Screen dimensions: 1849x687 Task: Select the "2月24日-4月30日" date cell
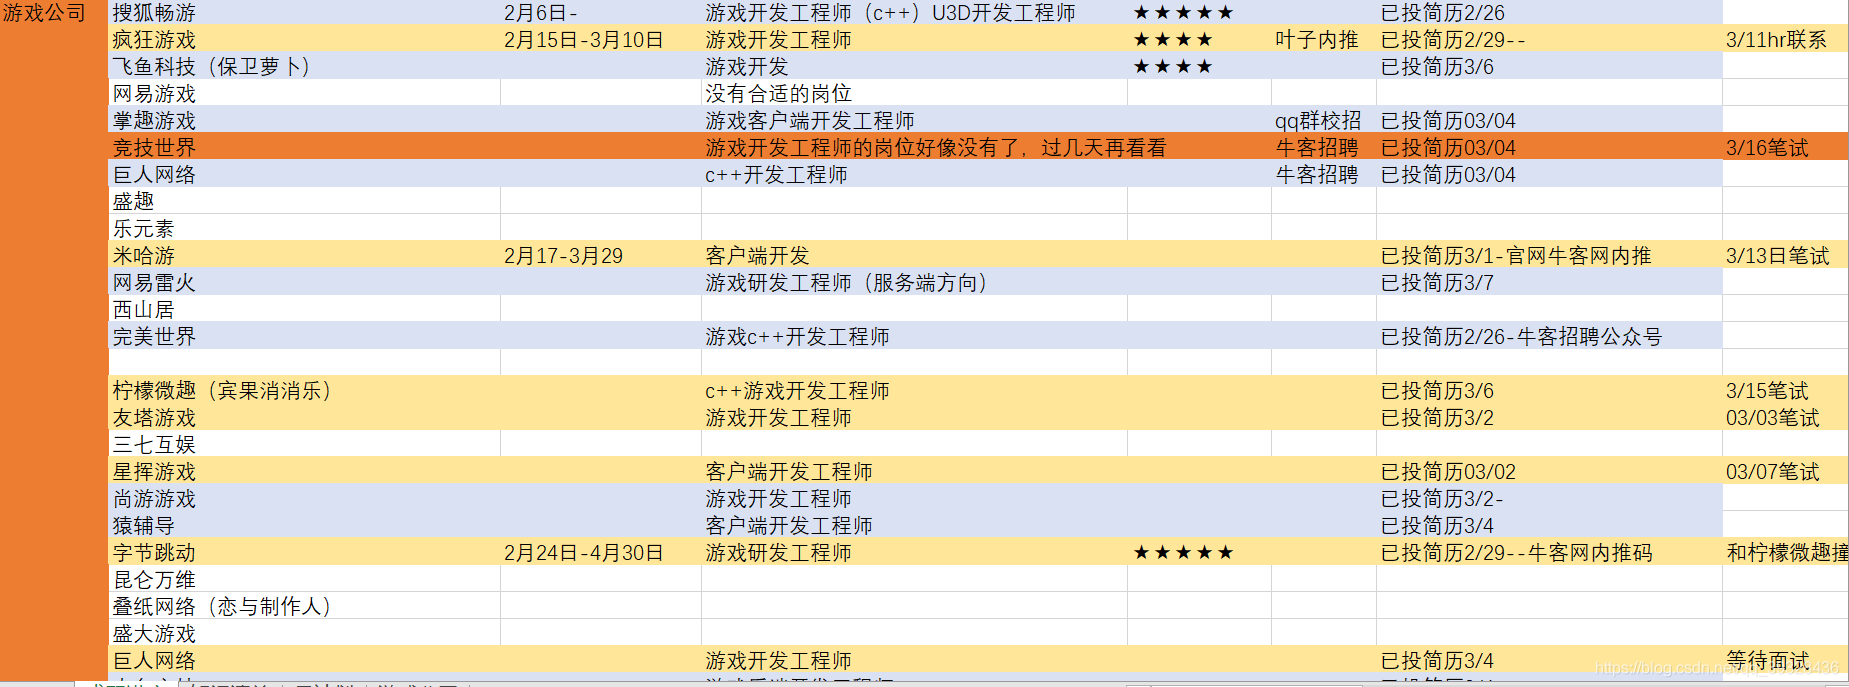pos(601,552)
